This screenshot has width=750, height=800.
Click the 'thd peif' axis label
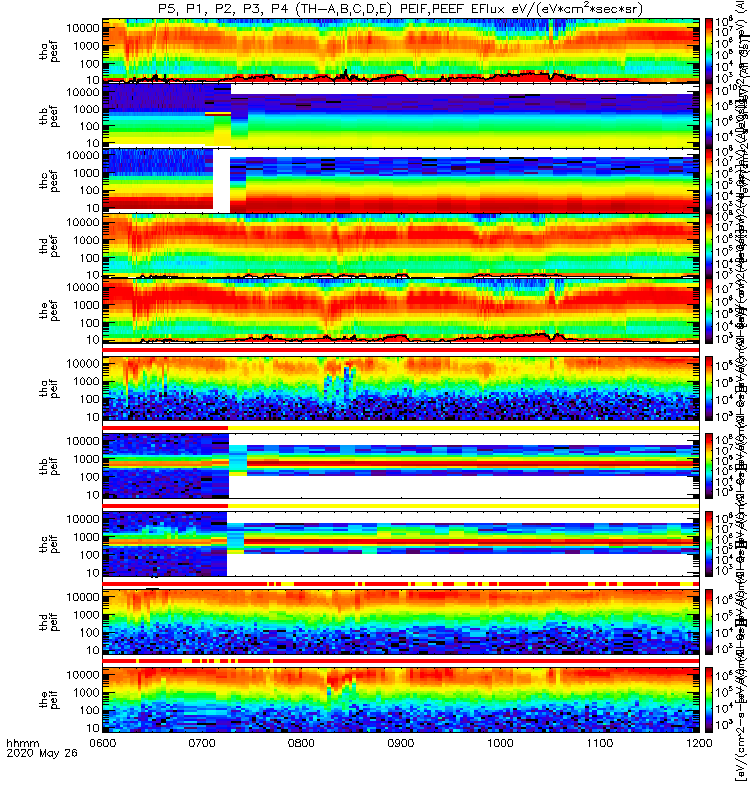pos(49,622)
